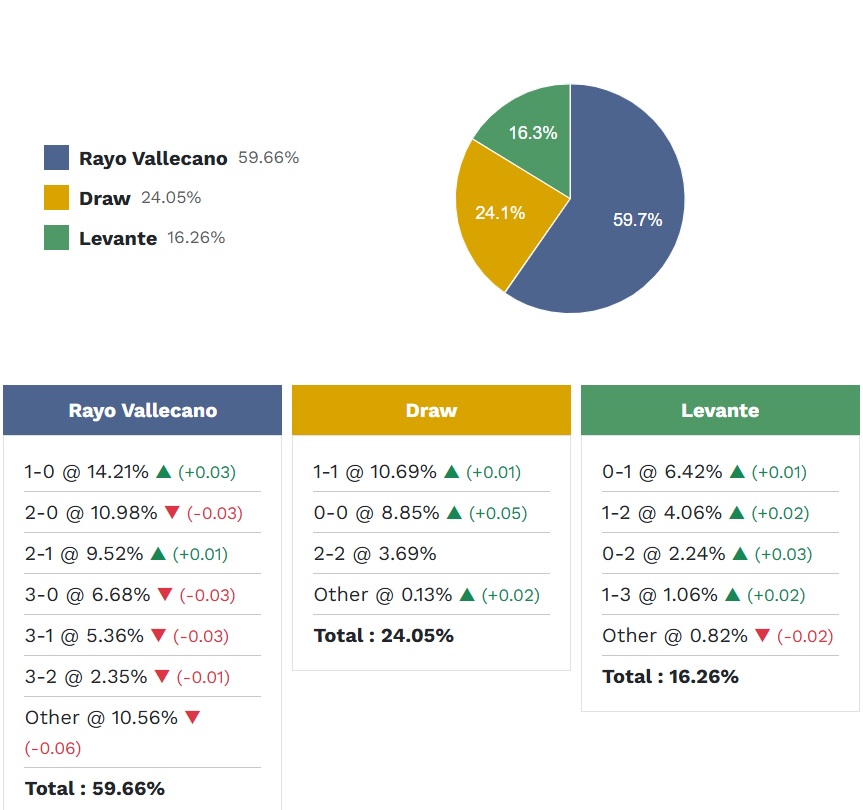Click the green Levante legend swatch
863x810 pixels.
click(57, 238)
